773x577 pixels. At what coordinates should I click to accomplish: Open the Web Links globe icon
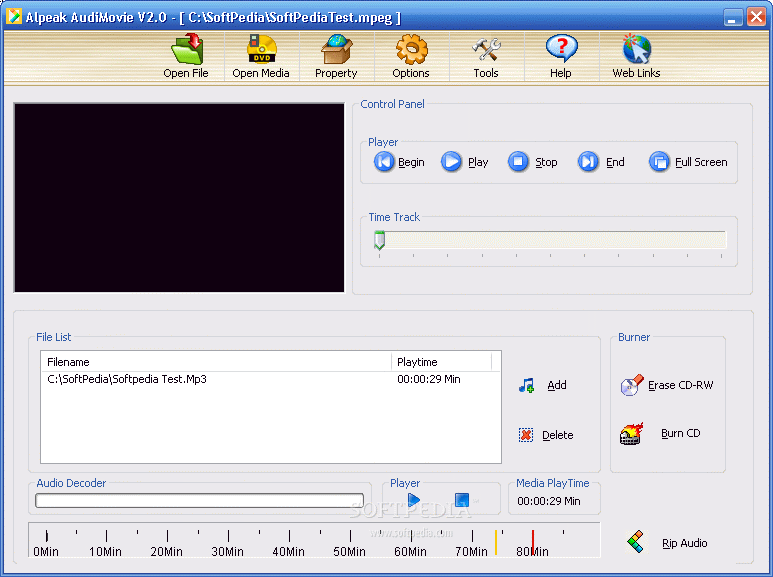(x=636, y=49)
